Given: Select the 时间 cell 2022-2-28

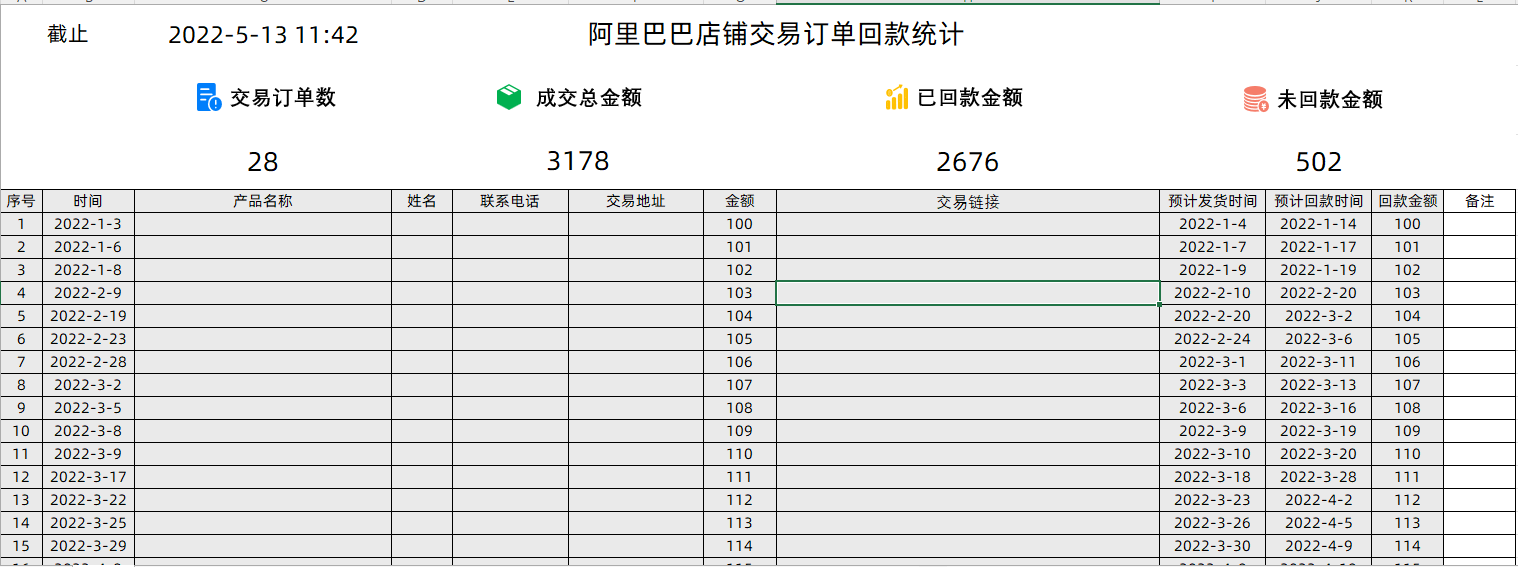Looking at the screenshot, I should [88, 362].
